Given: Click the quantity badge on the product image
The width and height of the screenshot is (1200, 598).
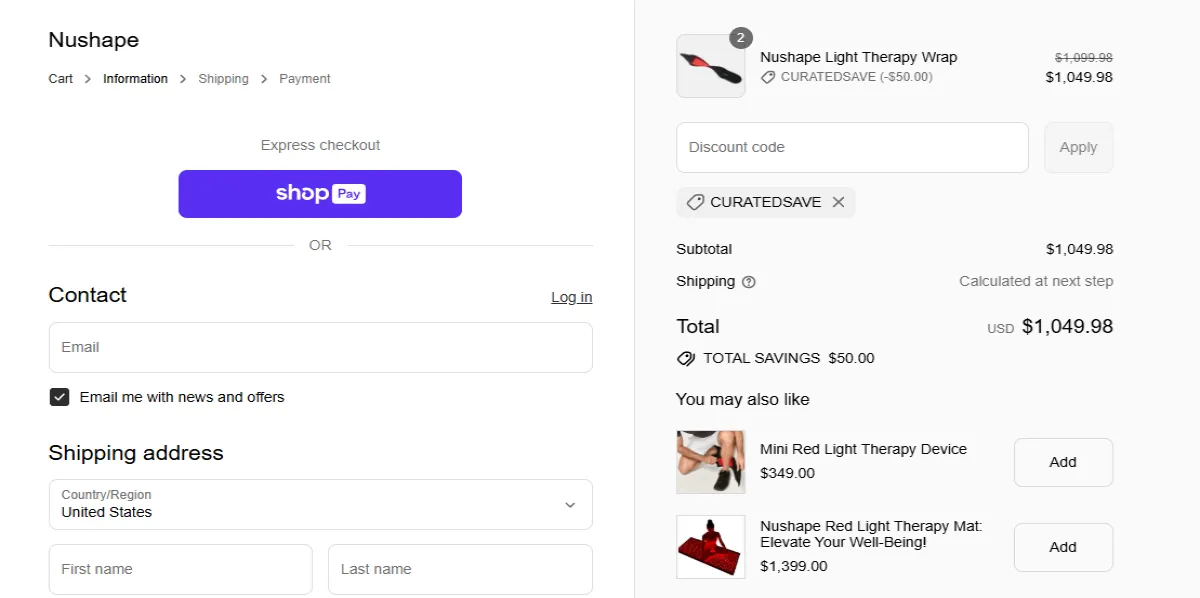Looking at the screenshot, I should coord(740,37).
